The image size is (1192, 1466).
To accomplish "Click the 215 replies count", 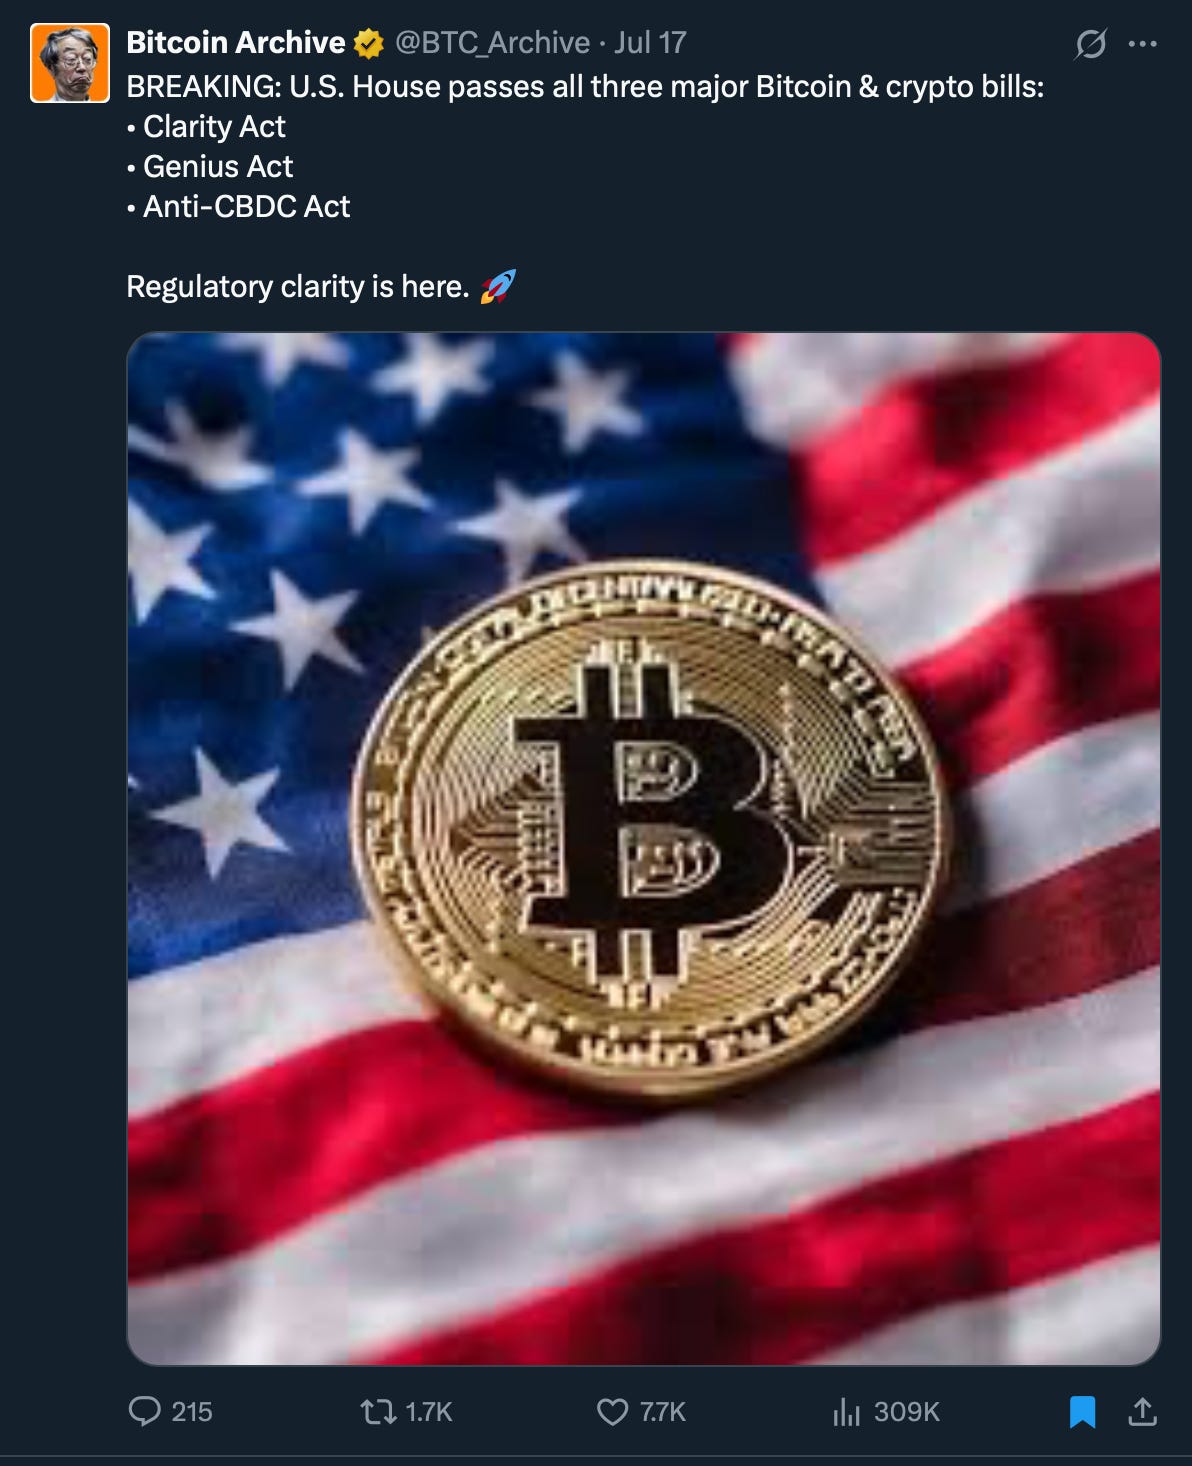I will coord(192,1412).
